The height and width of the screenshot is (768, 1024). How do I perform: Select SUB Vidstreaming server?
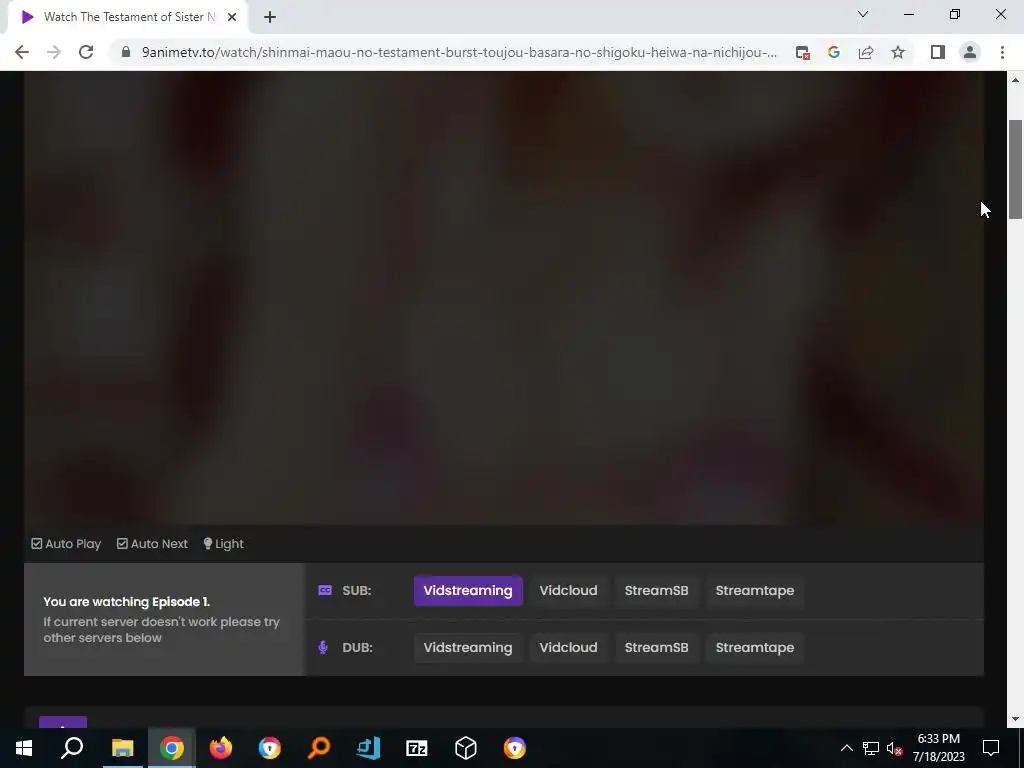[468, 590]
